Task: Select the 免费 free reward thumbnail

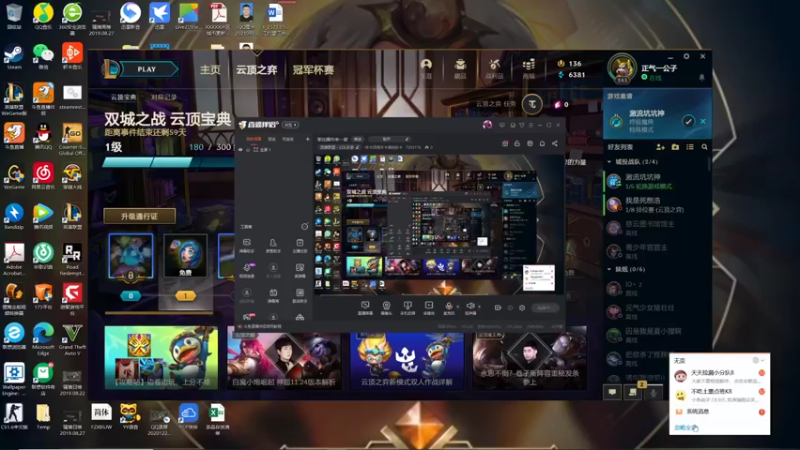Action: (185, 256)
